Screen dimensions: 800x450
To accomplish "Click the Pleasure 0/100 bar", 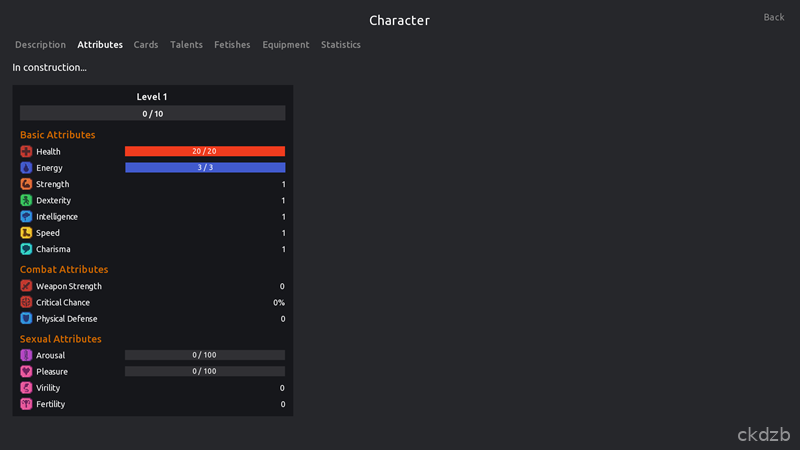I will (x=205, y=371).
